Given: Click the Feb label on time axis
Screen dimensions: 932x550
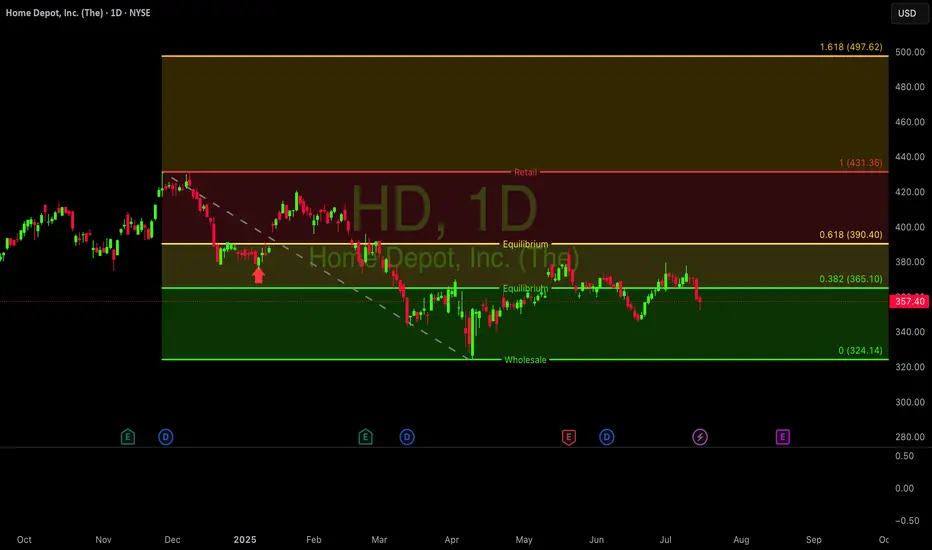Looking at the screenshot, I should pos(314,540).
